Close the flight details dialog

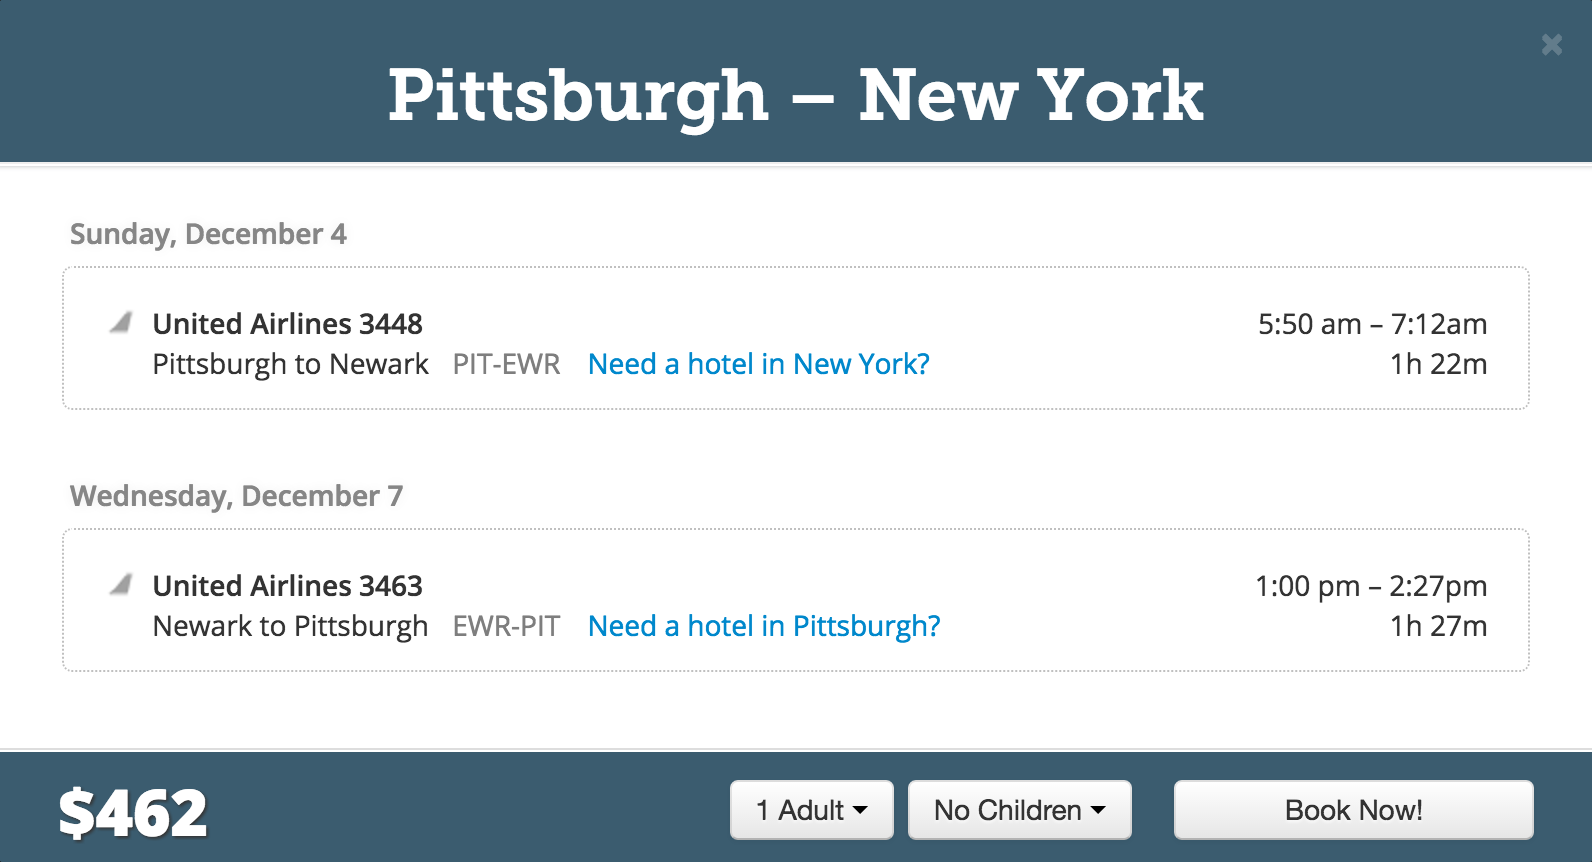click(x=1551, y=45)
